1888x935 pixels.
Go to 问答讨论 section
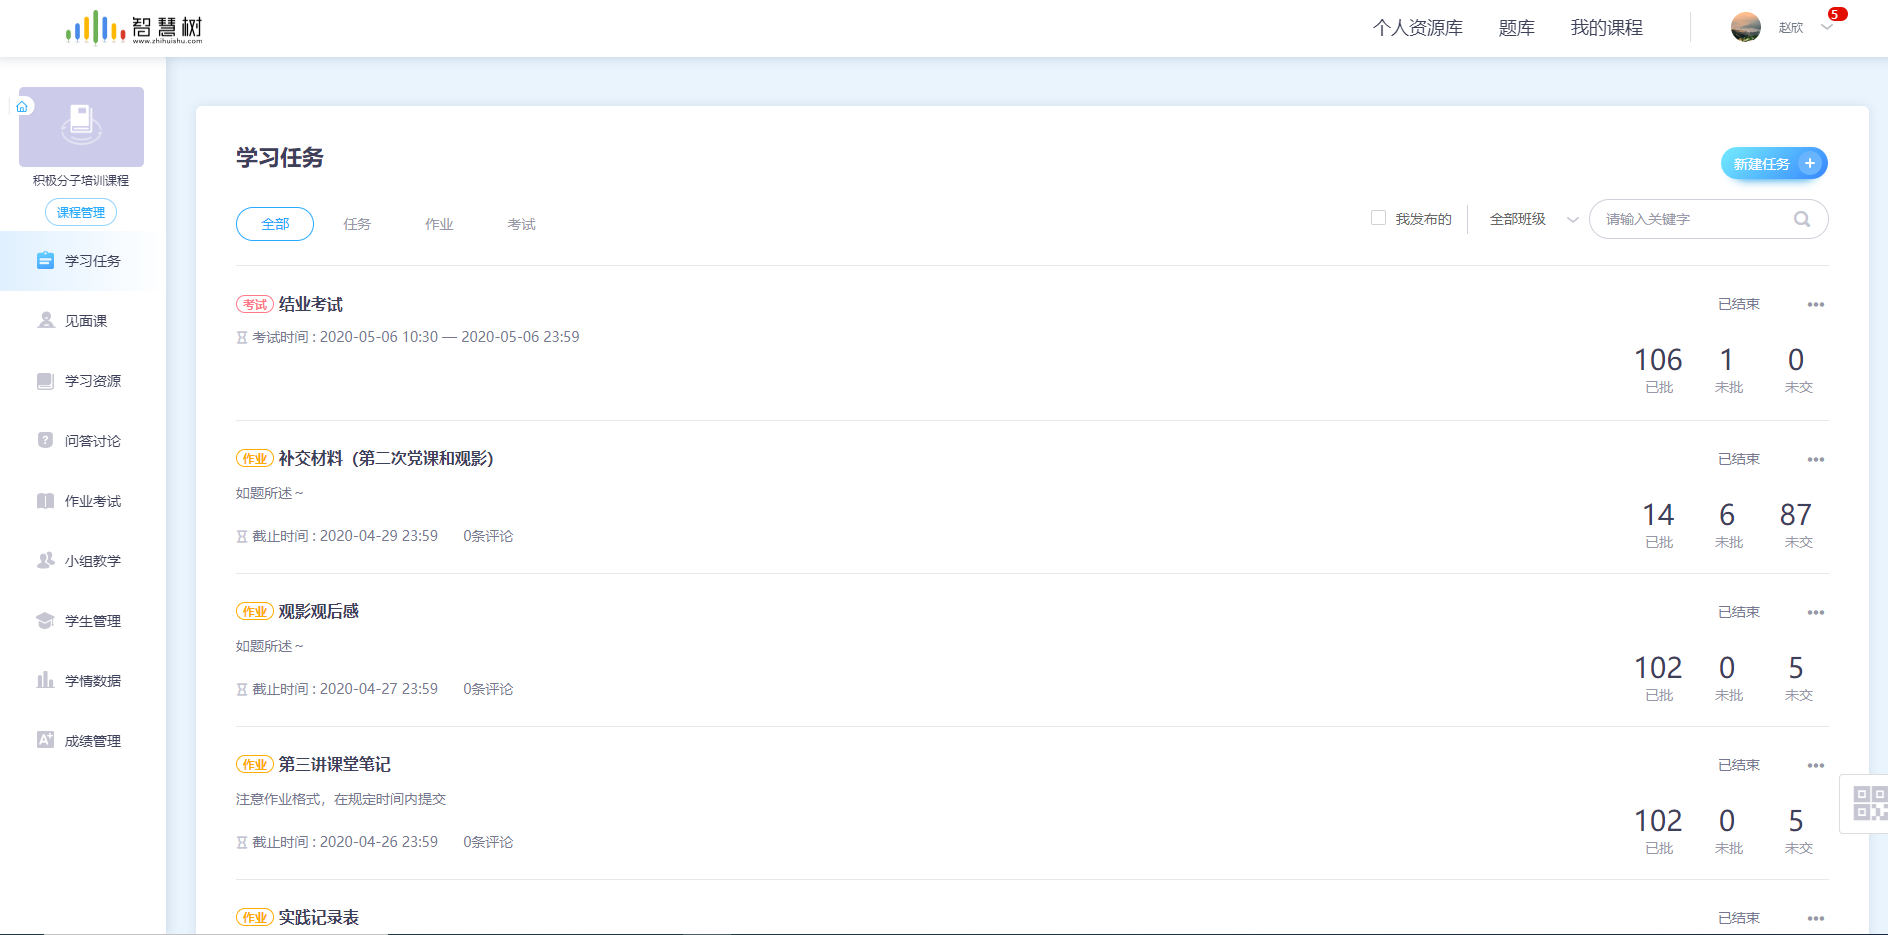[x=92, y=441]
